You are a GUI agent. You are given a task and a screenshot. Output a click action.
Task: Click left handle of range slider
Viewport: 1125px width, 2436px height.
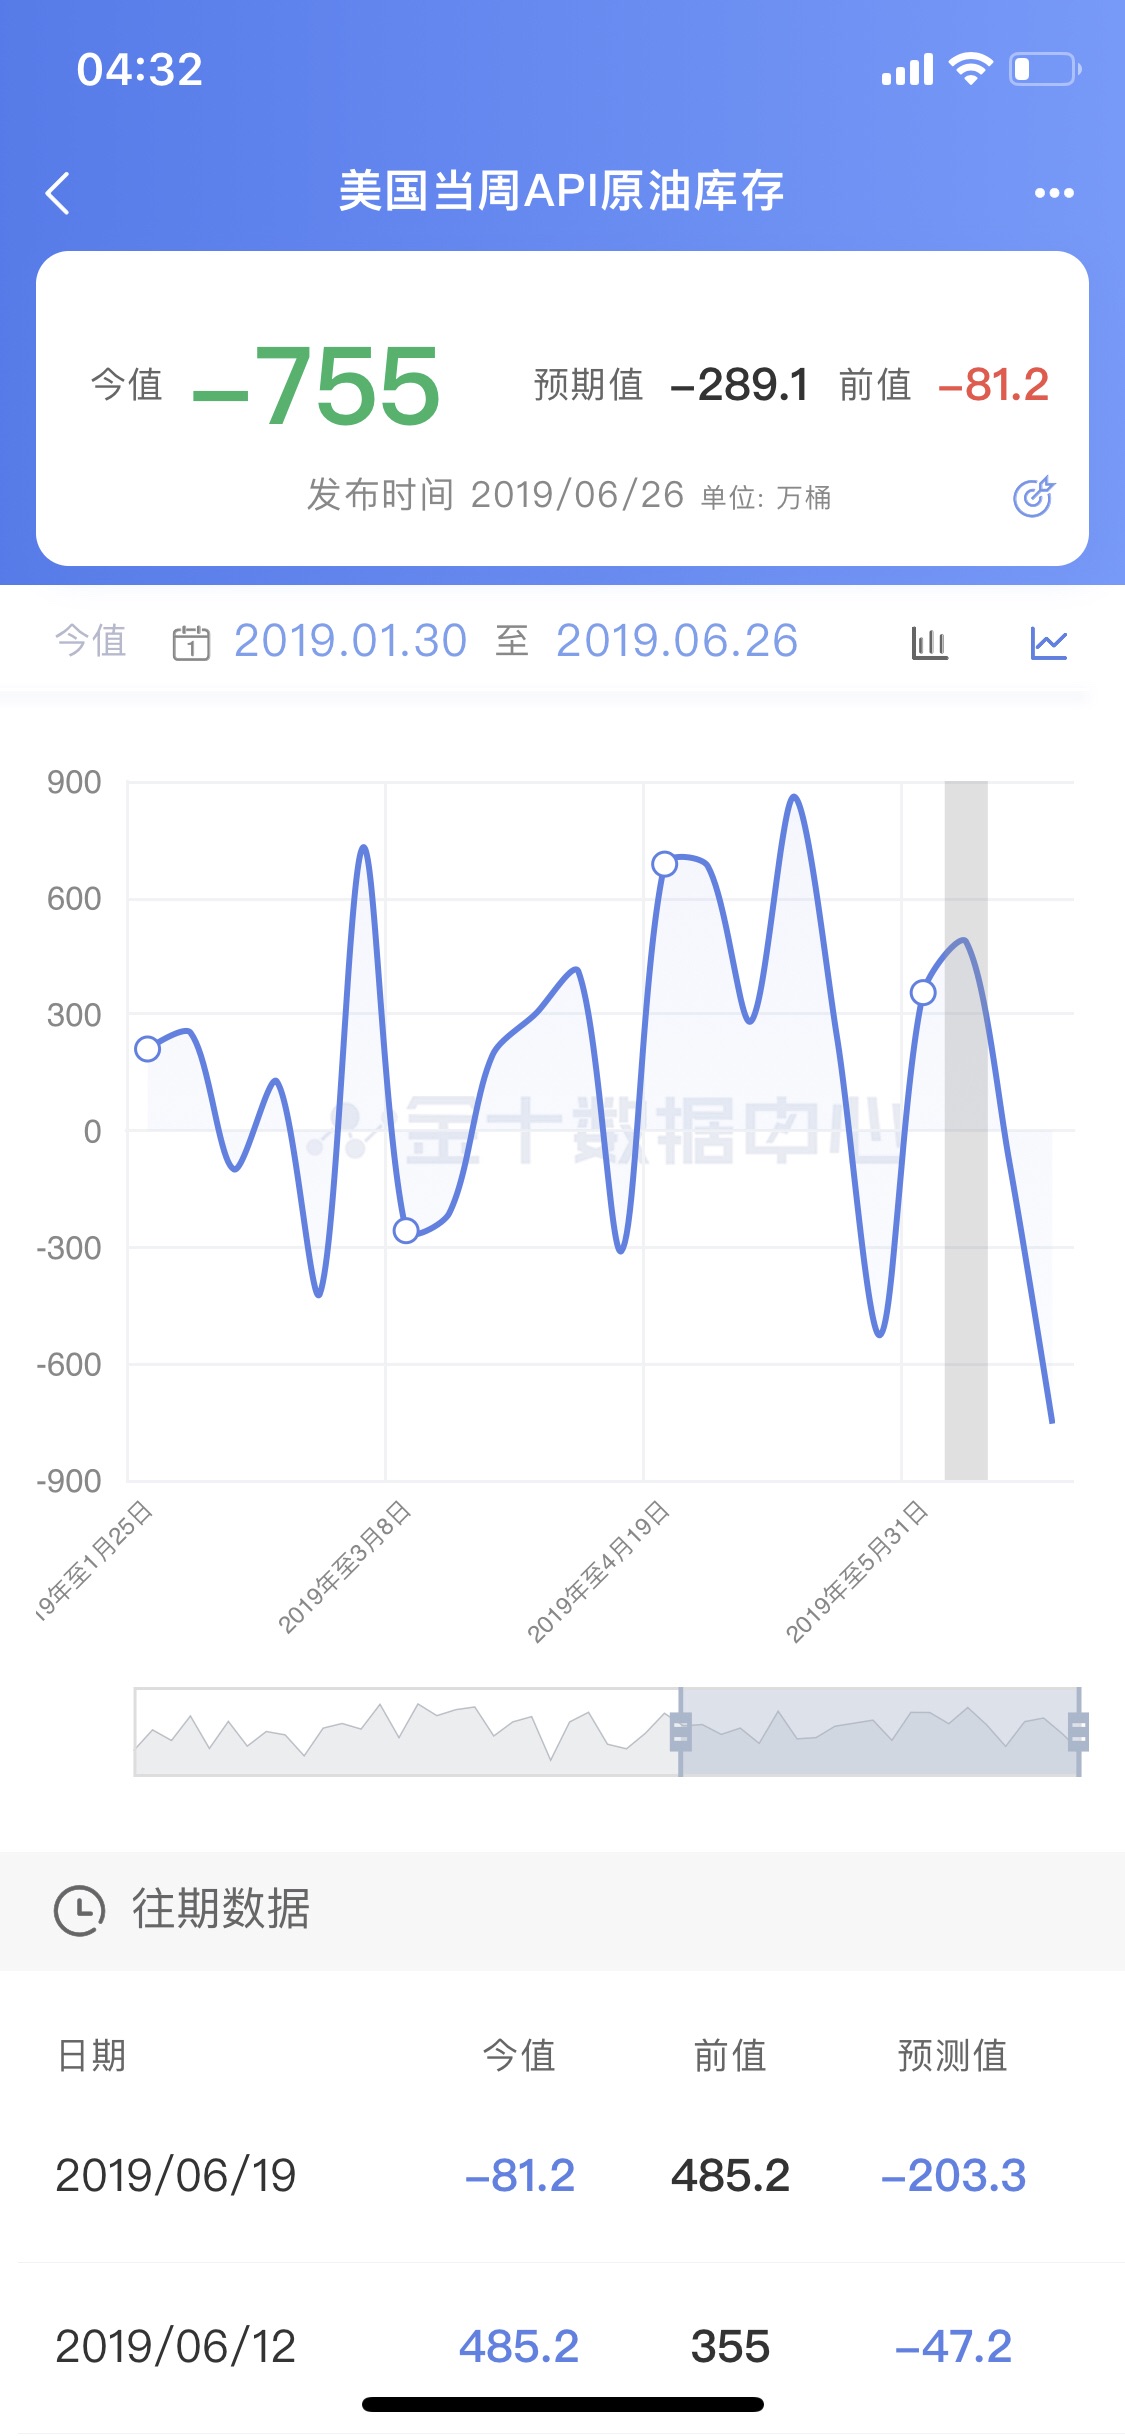coord(681,1732)
